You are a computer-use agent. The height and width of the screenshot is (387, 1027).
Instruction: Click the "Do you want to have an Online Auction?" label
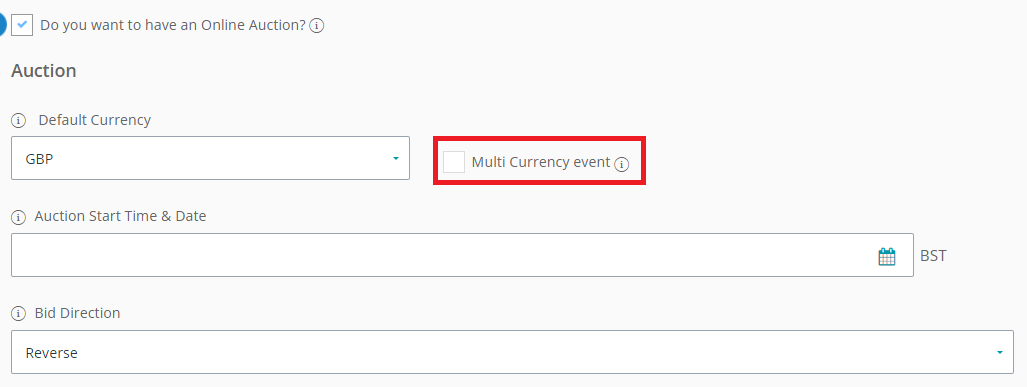pyautogui.click(x=173, y=26)
